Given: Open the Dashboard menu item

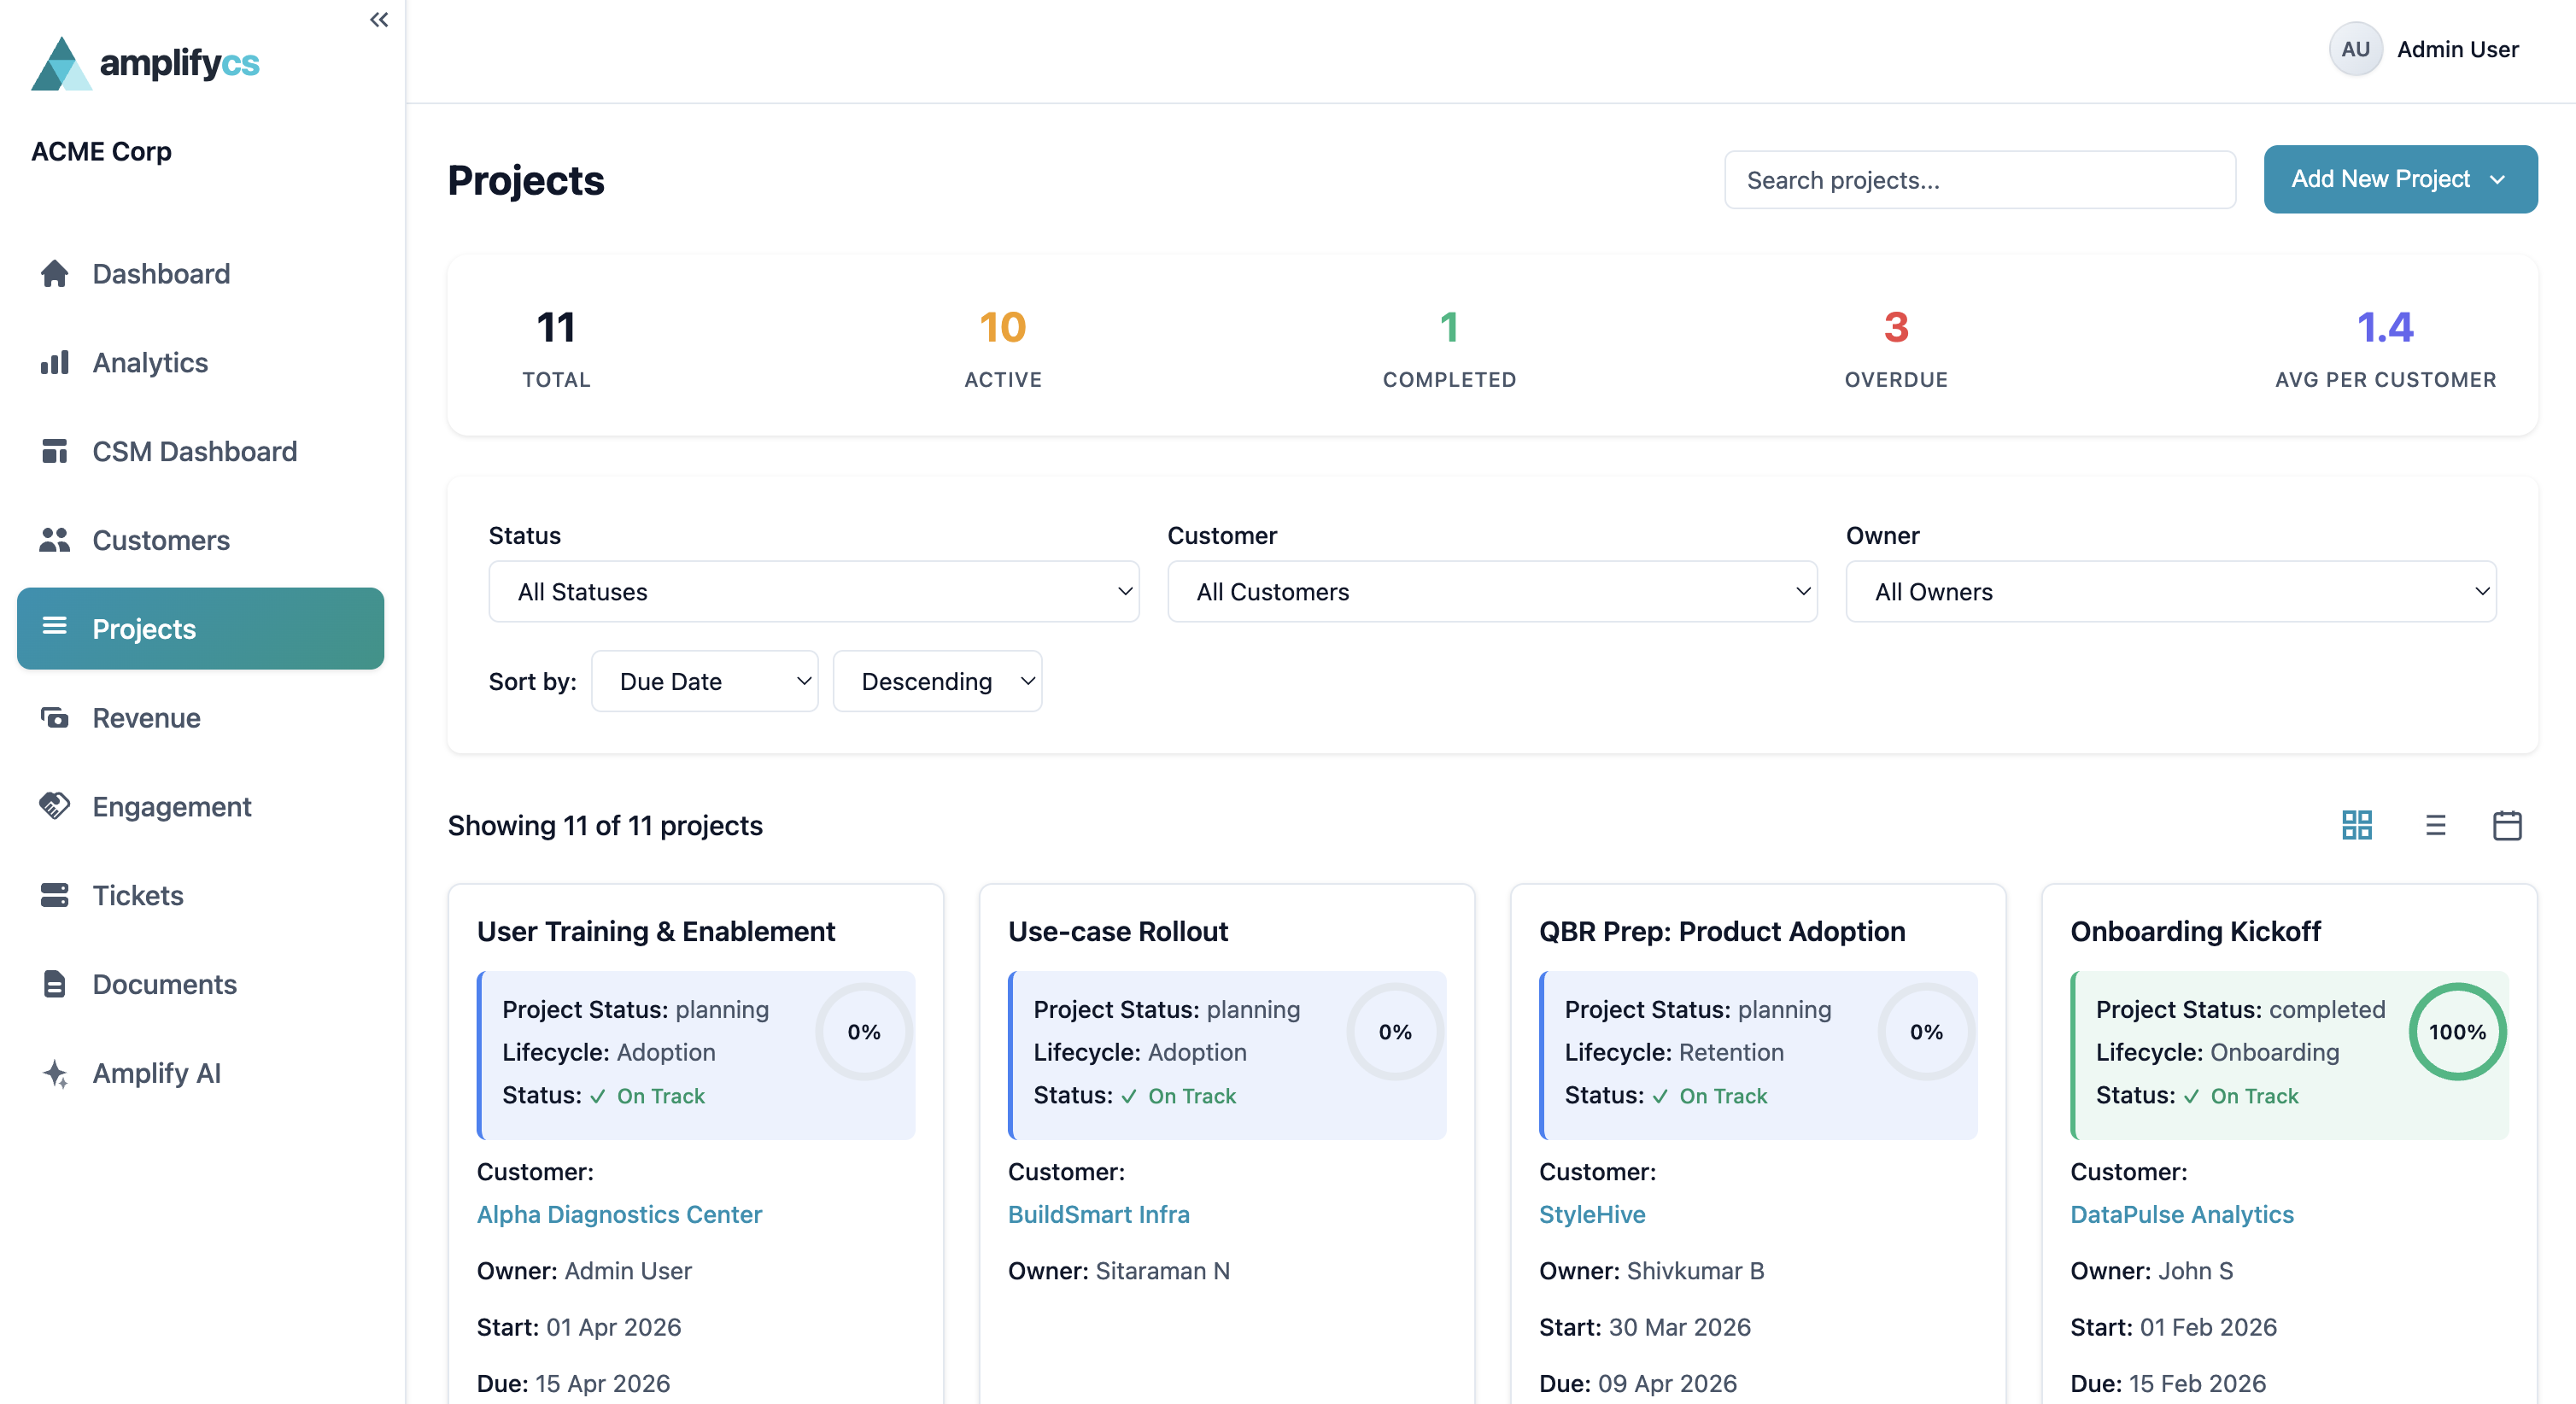Looking at the screenshot, I should click(160, 273).
